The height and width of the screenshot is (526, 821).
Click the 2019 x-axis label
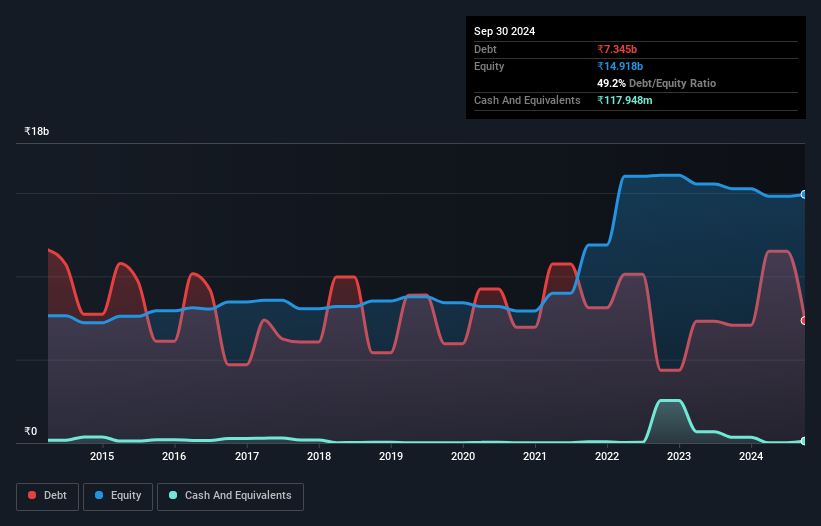coord(391,456)
